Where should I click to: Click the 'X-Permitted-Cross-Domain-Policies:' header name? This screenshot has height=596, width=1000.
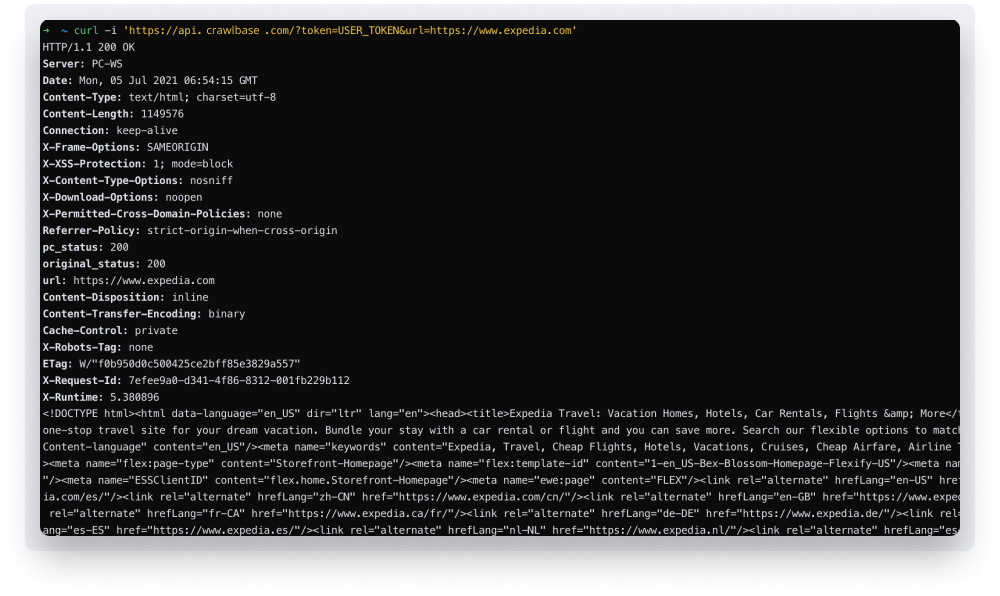click(147, 214)
